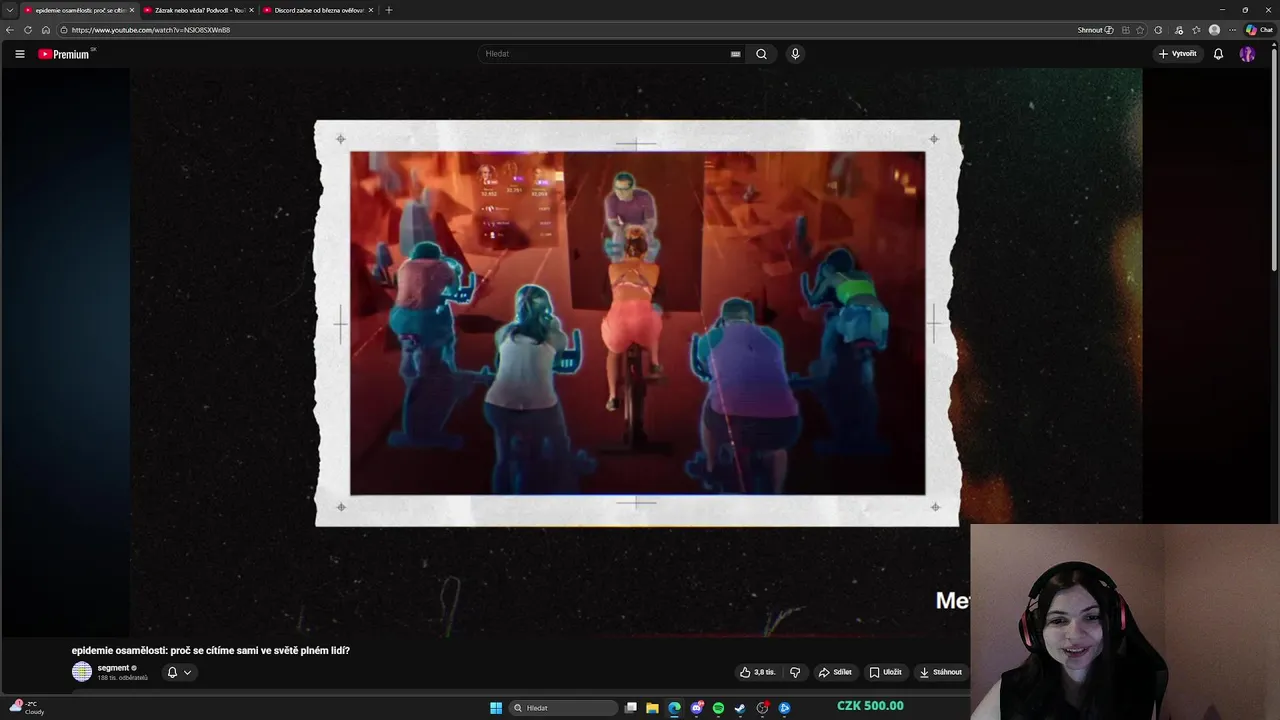The image size is (1280, 720).
Task: Open Edge settings and more menu
Action: 1232,30
